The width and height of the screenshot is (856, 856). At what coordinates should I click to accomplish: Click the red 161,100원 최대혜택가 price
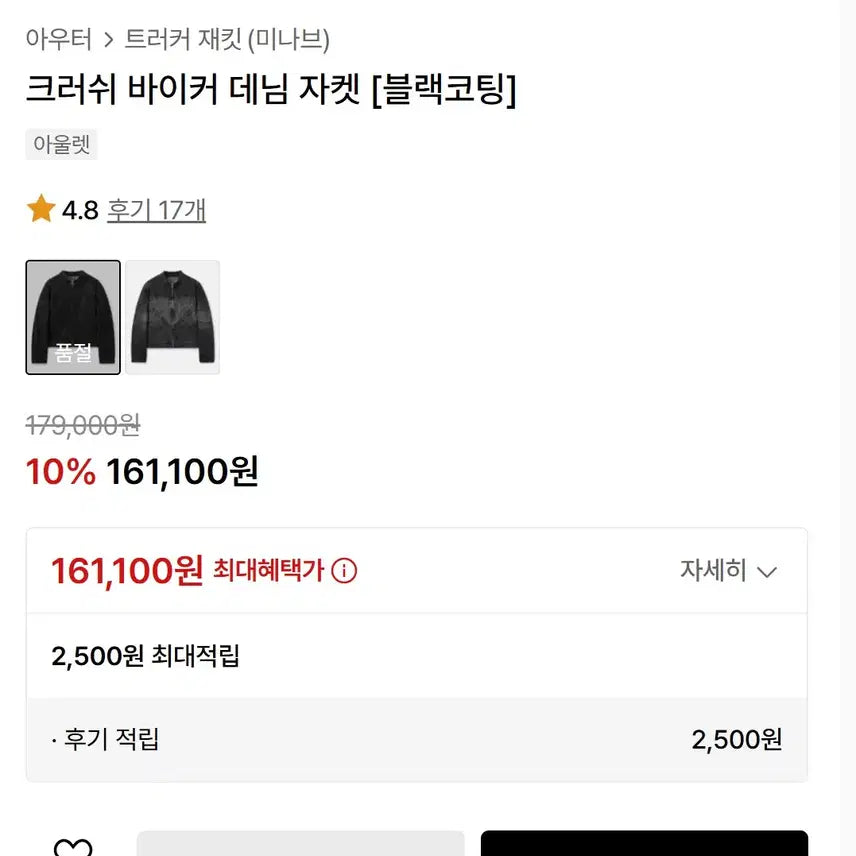127,571
